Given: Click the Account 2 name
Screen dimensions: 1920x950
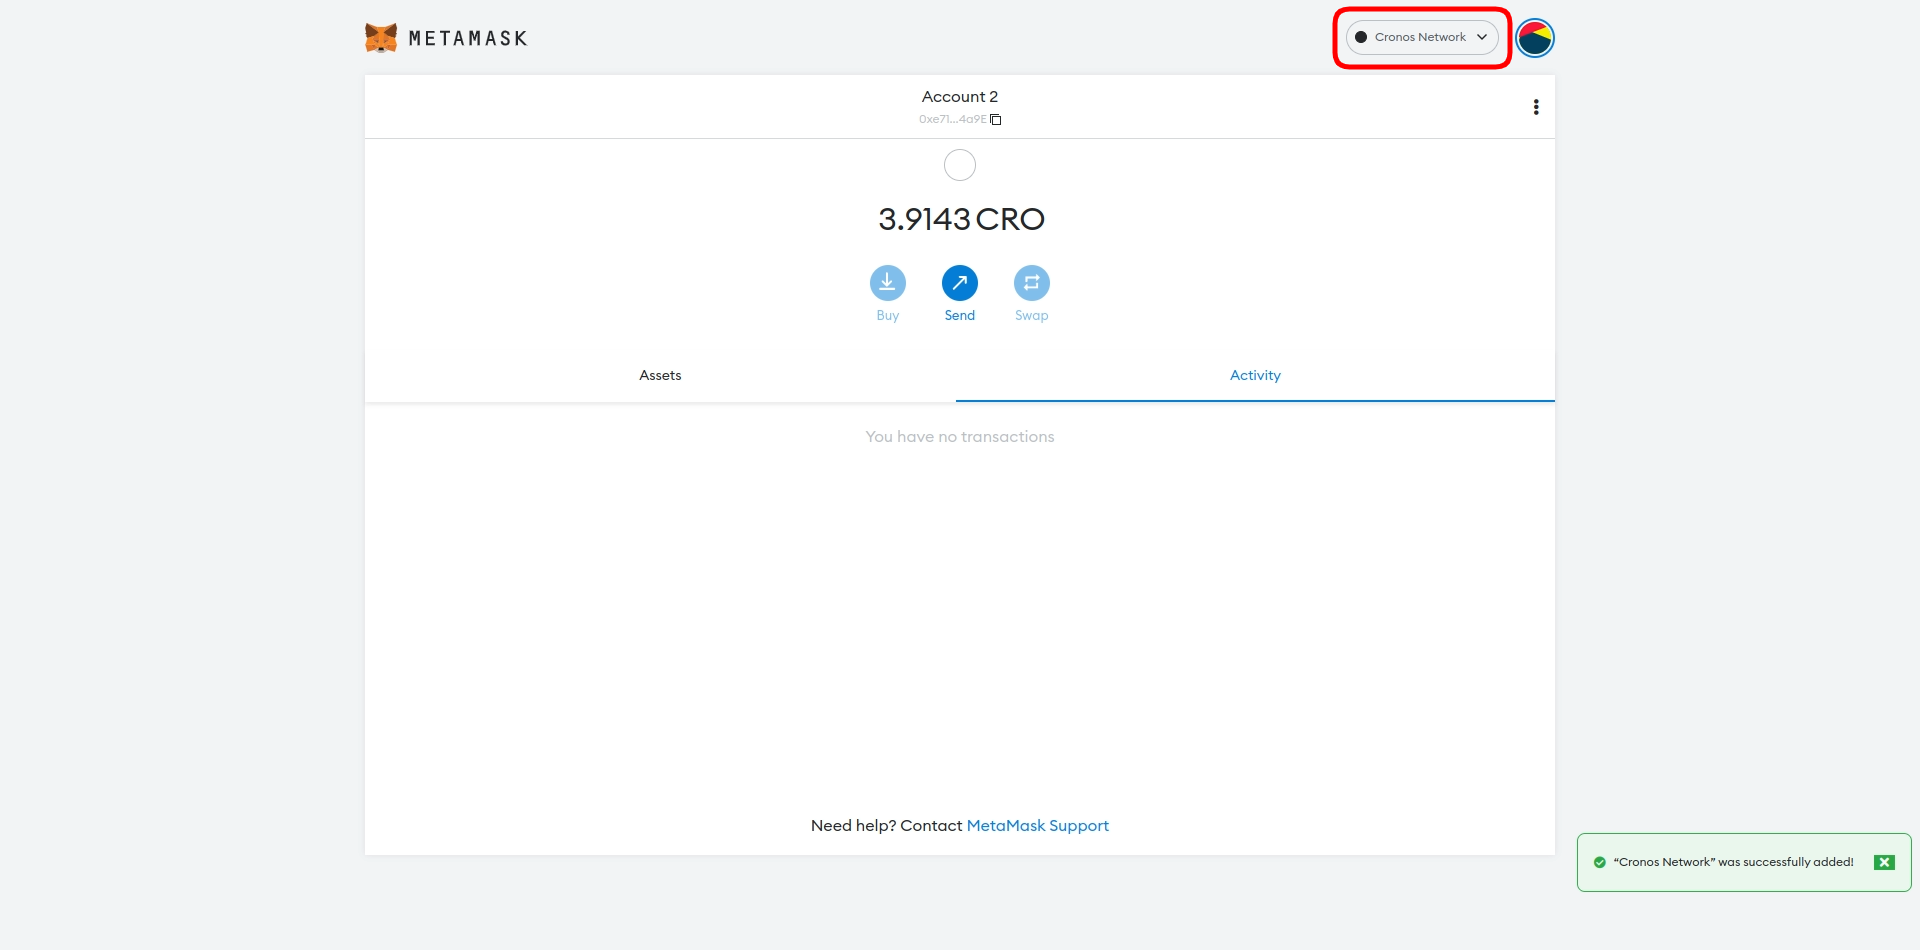Looking at the screenshot, I should 960,97.
